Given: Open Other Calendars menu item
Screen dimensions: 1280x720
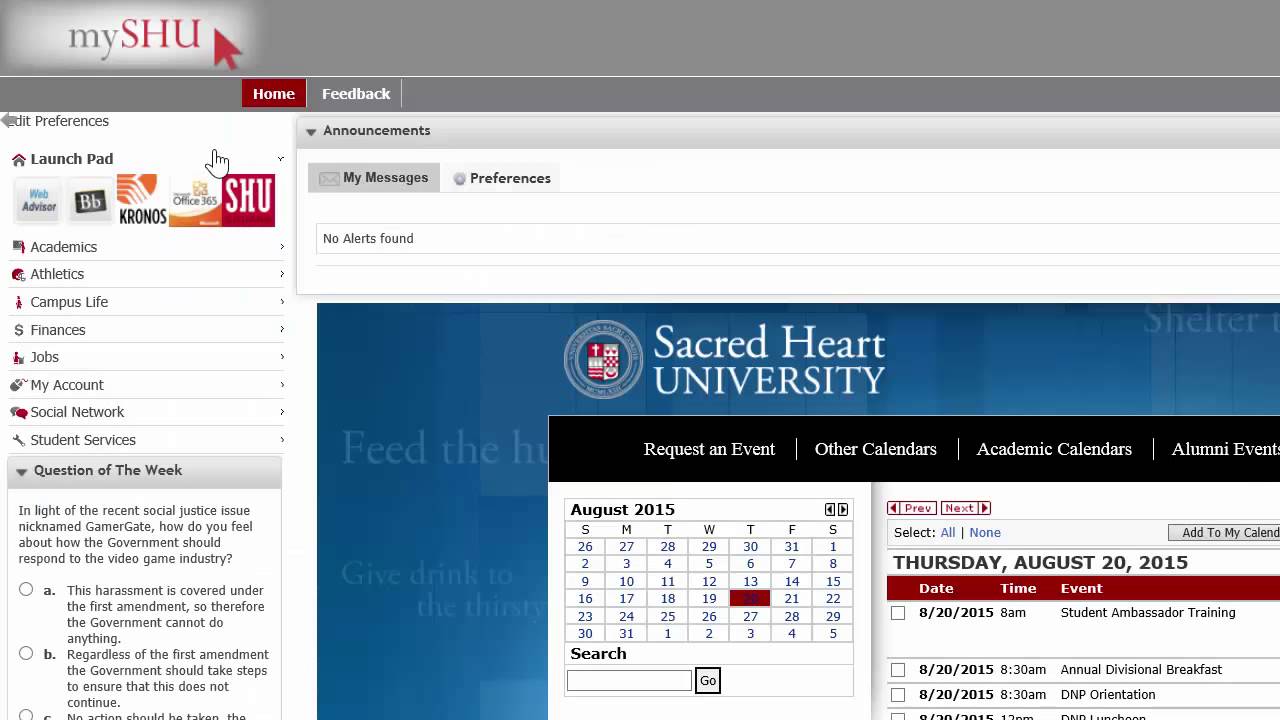Looking at the screenshot, I should tap(876, 449).
